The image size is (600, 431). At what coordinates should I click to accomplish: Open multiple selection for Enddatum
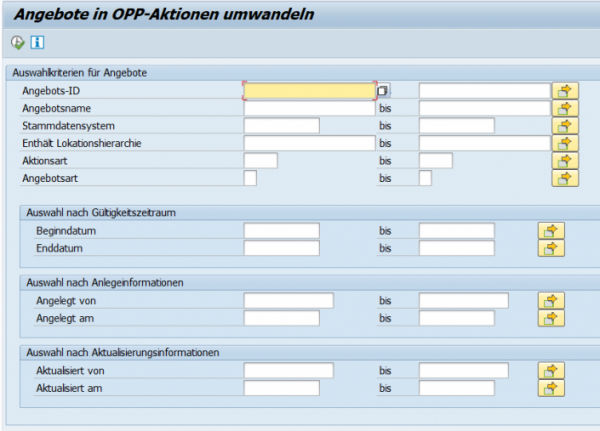click(x=551, y=248)
